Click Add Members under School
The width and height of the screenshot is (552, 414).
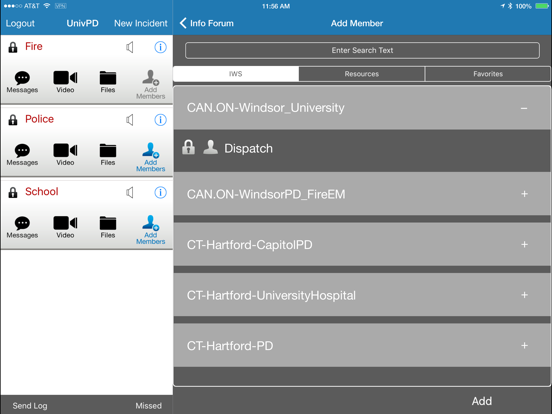point(151,230)
